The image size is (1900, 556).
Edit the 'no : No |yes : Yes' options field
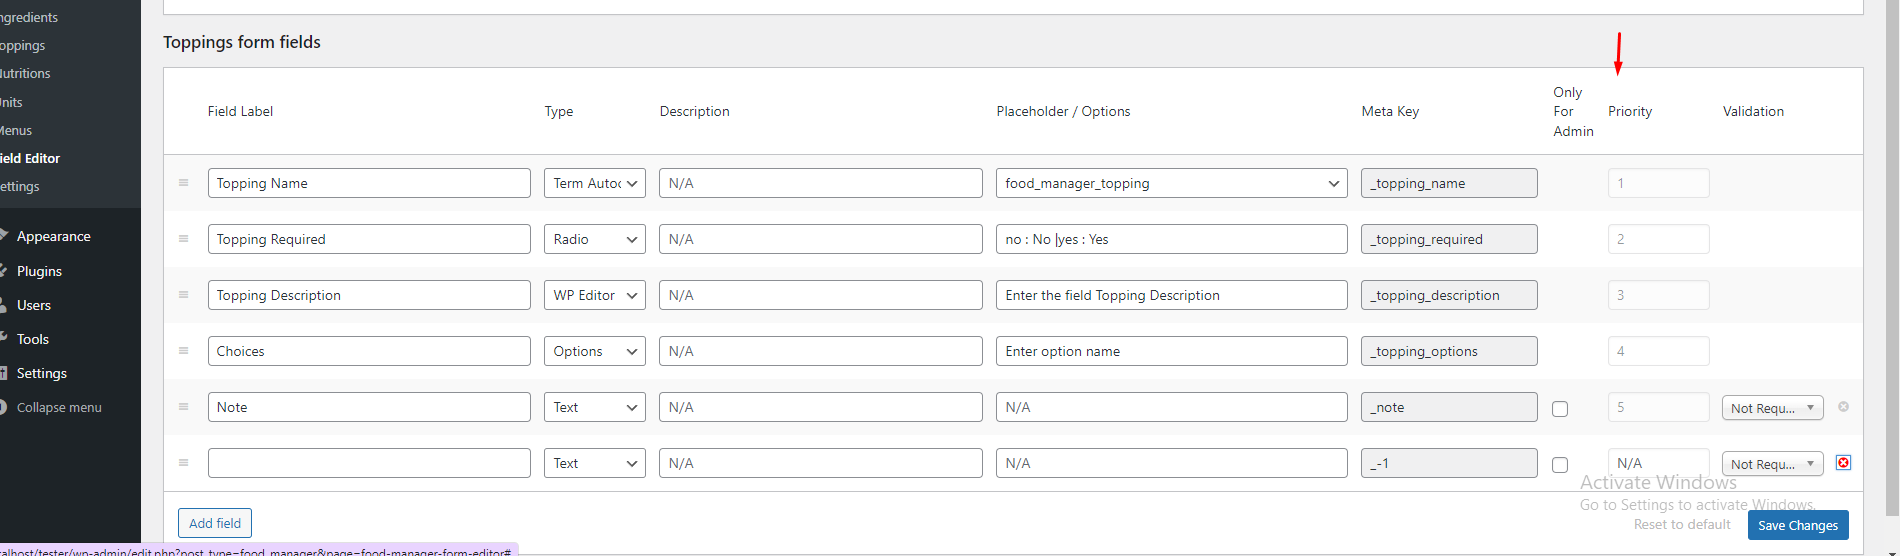pos(1171,239)
